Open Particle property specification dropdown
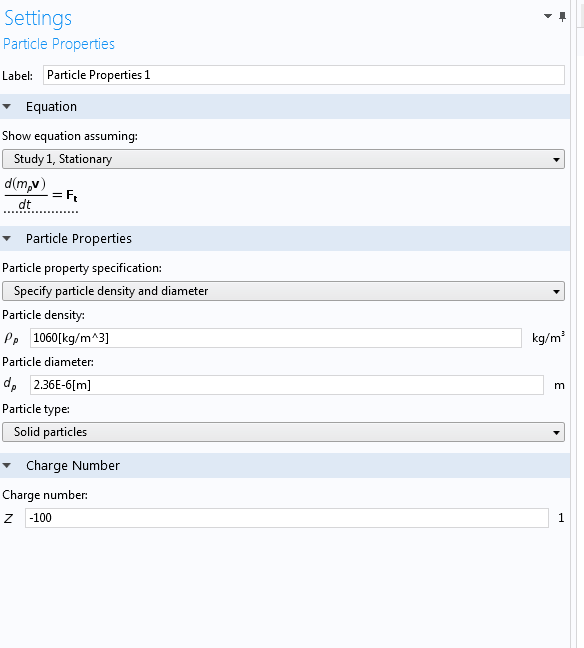Screen dimensions: 584x648 click(x=283, y=291)
